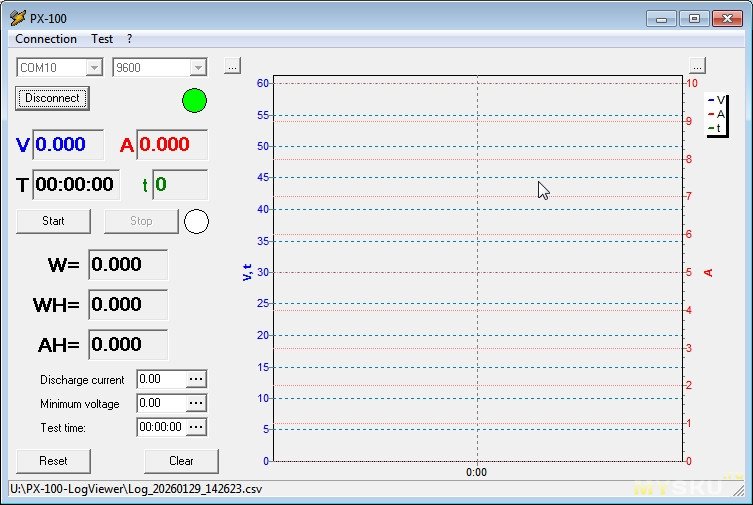The height and width of the screenshot is (505, 753).
Task: Open Test time ellipsis editor button
Action: pos(197,427)
